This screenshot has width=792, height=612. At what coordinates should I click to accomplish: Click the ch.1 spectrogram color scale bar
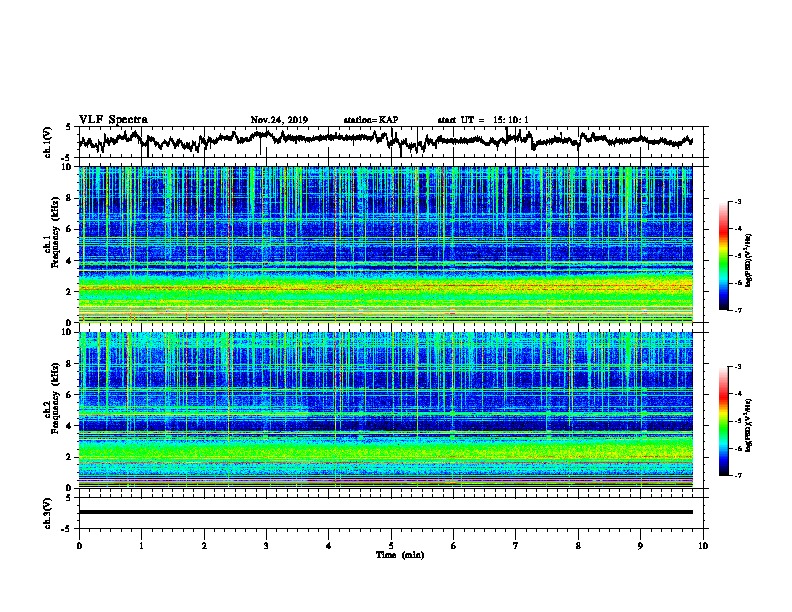[724, 256]
